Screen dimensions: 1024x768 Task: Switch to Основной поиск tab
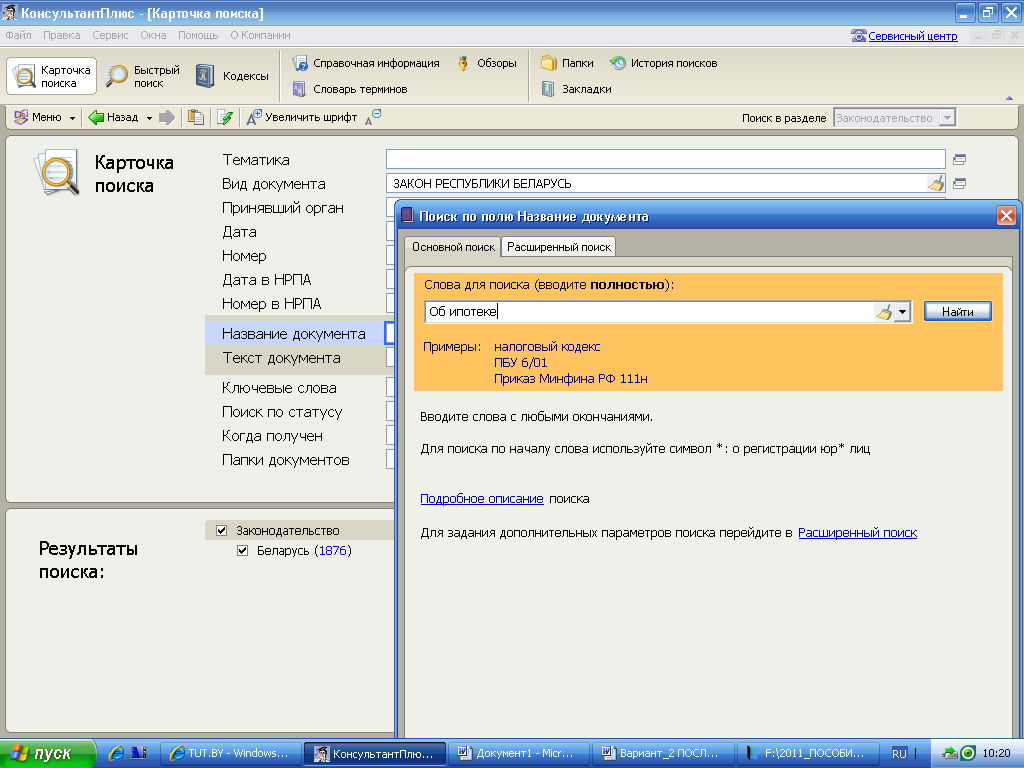click(x=453, y=248)
